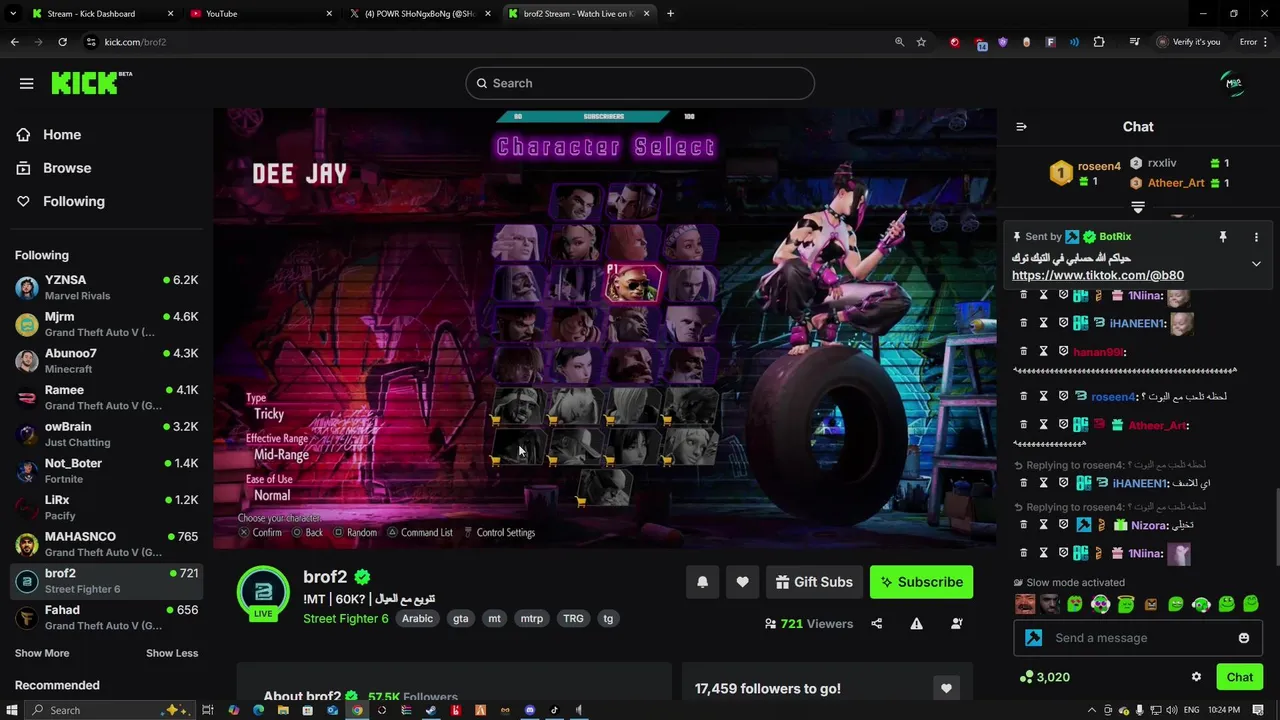The width and height of the screenshot is (1280, 720).
Task: Go to Home in sidebar
Action: pyautogui.click(x=104, y=135)
